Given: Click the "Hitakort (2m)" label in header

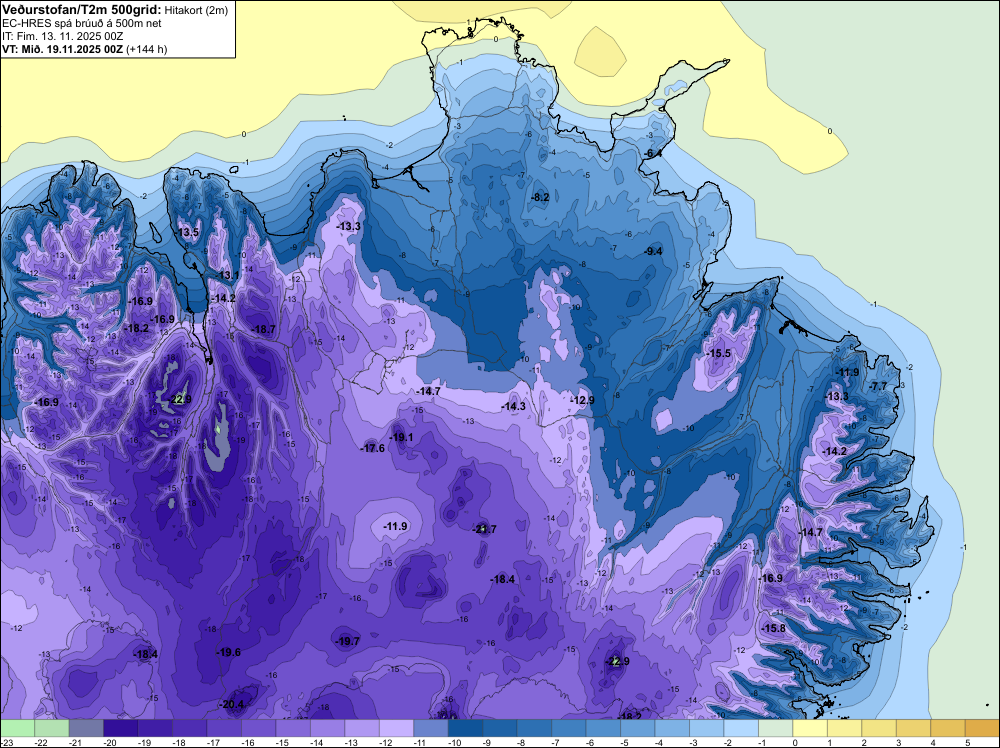Looking at the screenshot, I should click(196, 10).
